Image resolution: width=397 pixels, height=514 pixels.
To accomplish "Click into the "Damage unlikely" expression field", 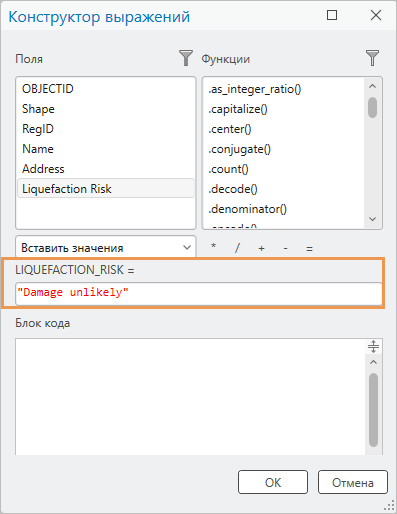I will tap(199, 293).
